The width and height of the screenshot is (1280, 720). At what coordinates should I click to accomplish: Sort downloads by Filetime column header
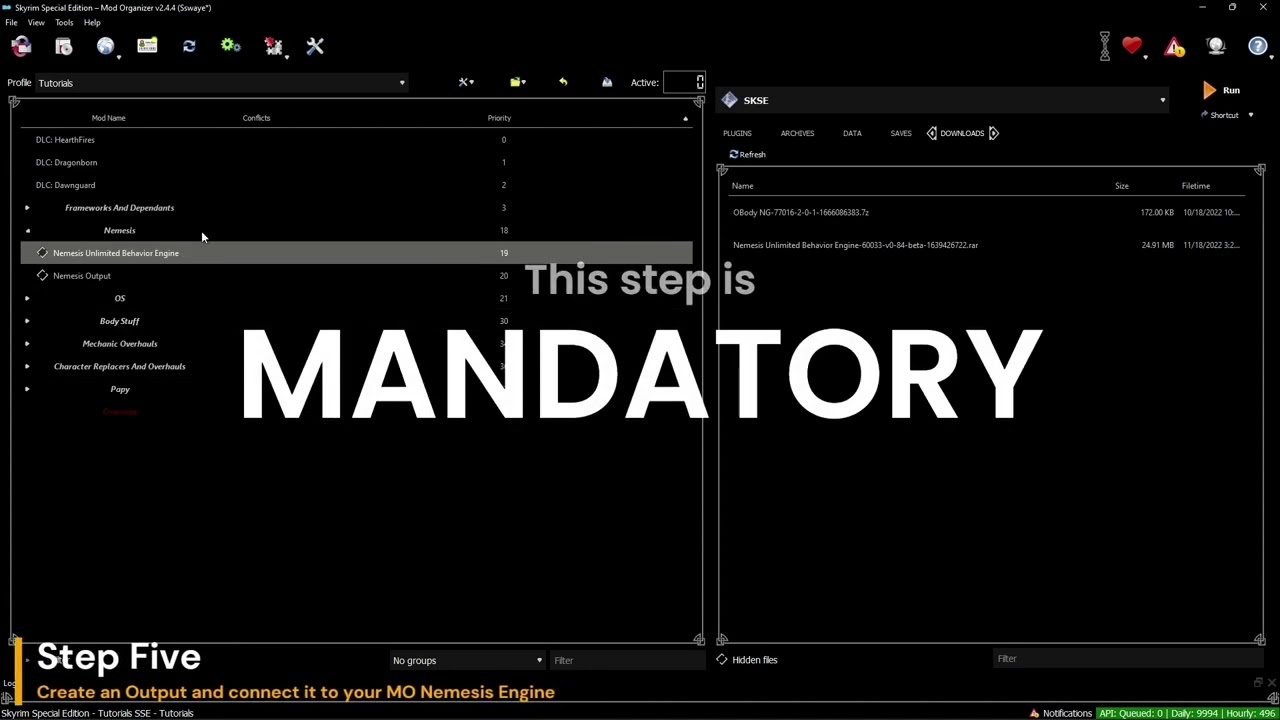(x=1196, y=186)
